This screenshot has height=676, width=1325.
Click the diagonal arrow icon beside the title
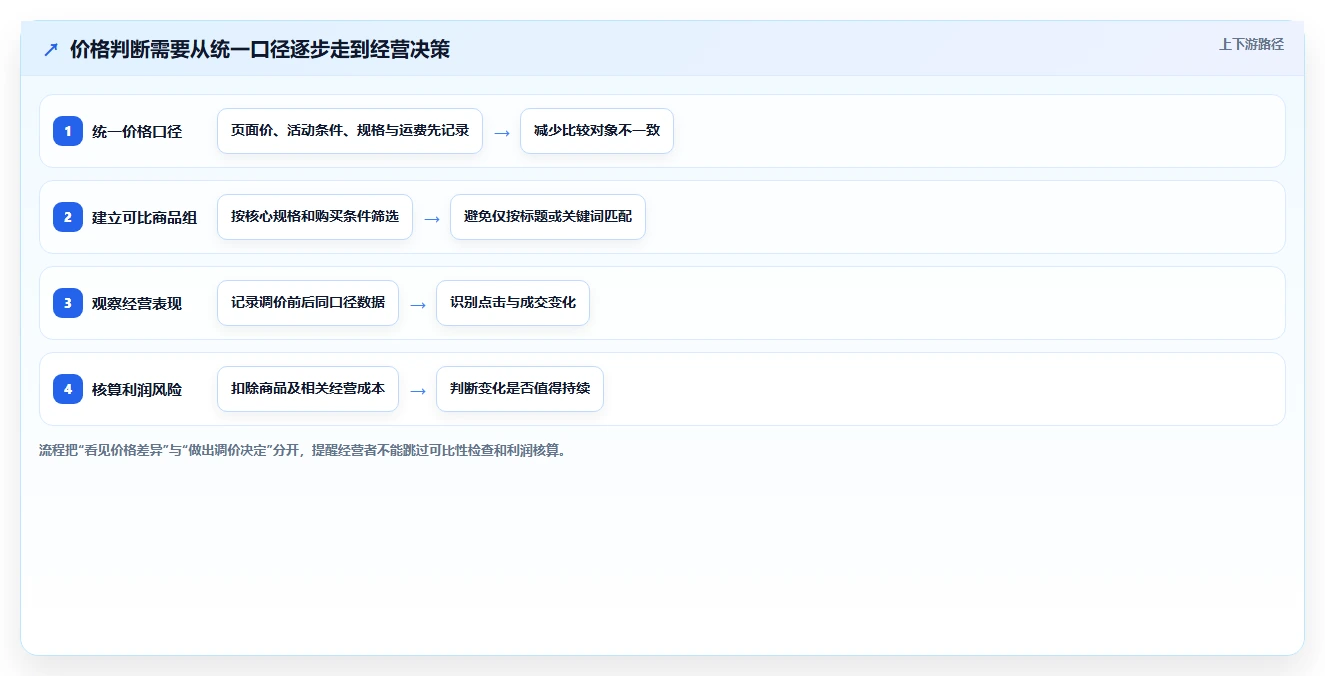(50, 50)
